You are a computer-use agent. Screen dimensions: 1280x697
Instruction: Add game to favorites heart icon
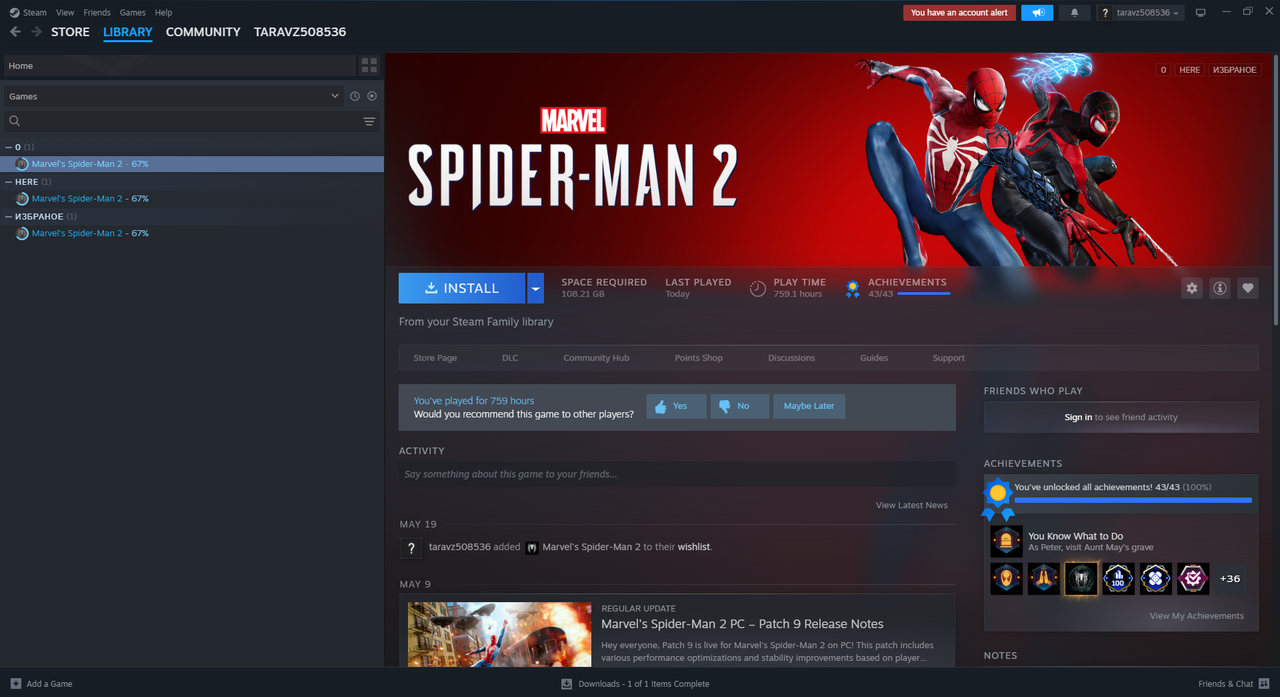pyautogui.click(x=1247, y=288)
